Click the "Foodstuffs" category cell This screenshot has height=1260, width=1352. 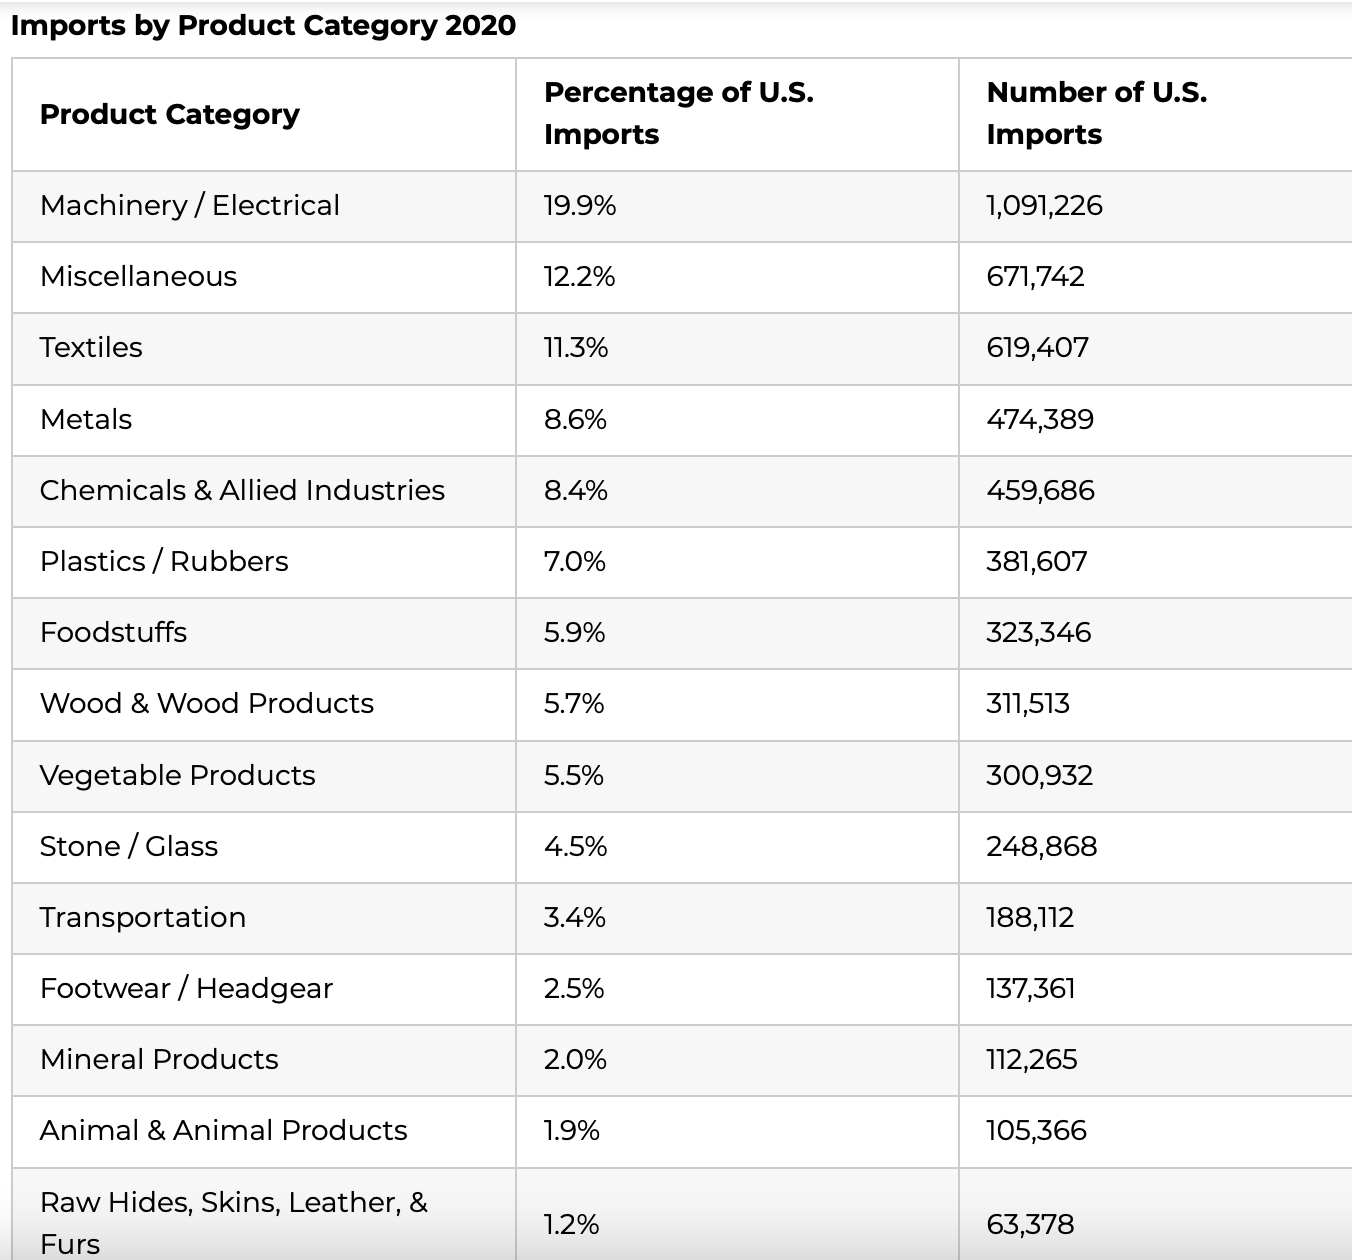click(x=113, y=633)
